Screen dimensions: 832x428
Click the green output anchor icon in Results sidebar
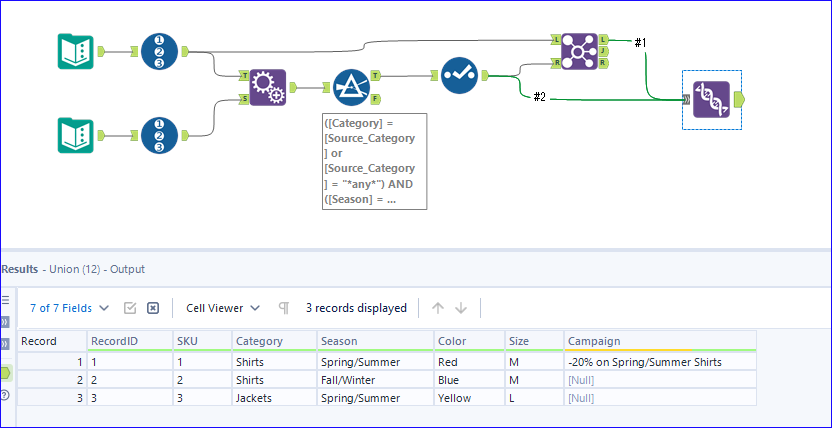point(5,373)
